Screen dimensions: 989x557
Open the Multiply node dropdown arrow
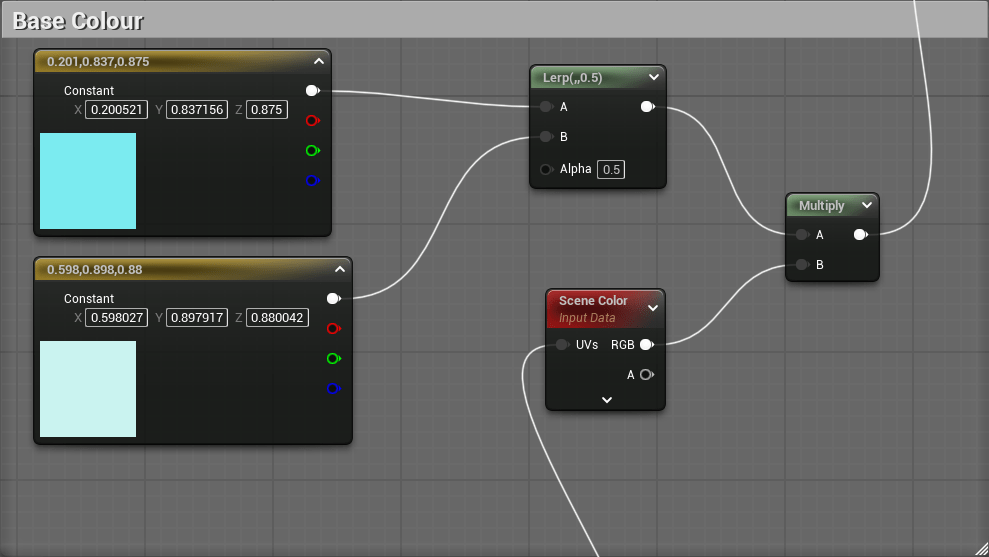(x=867, y=205)
